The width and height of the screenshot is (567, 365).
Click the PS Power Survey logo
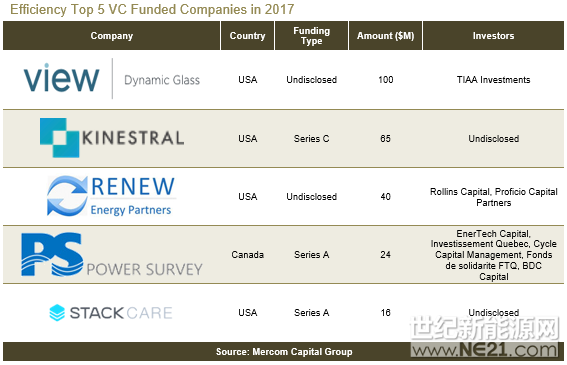tap(112, 255)
